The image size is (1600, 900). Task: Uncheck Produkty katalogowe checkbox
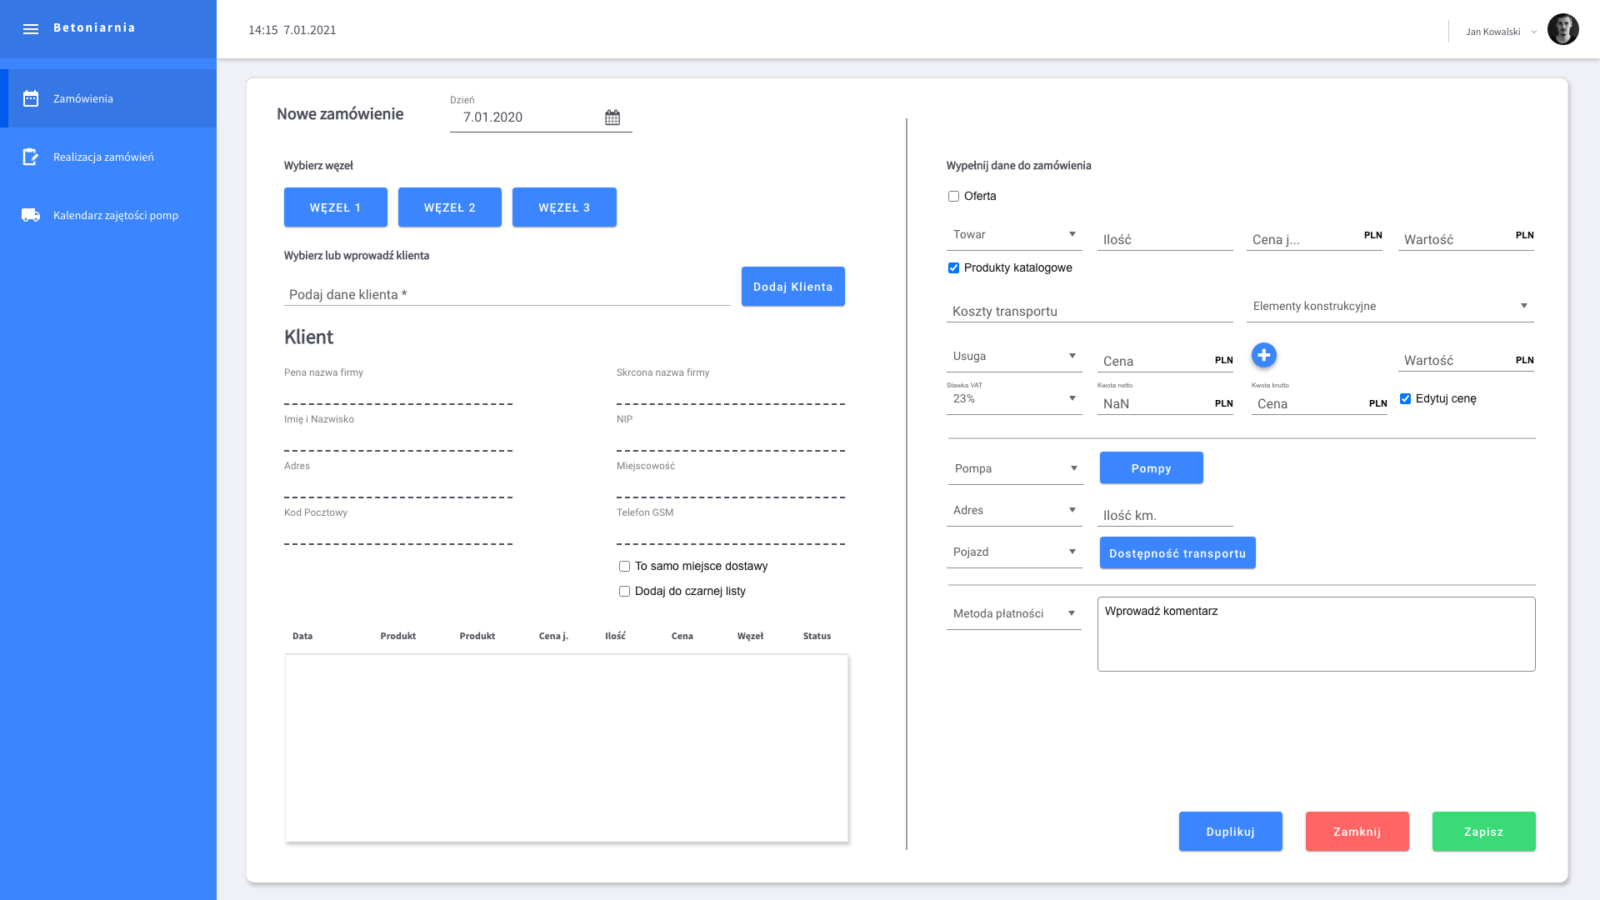coord(954,268)
